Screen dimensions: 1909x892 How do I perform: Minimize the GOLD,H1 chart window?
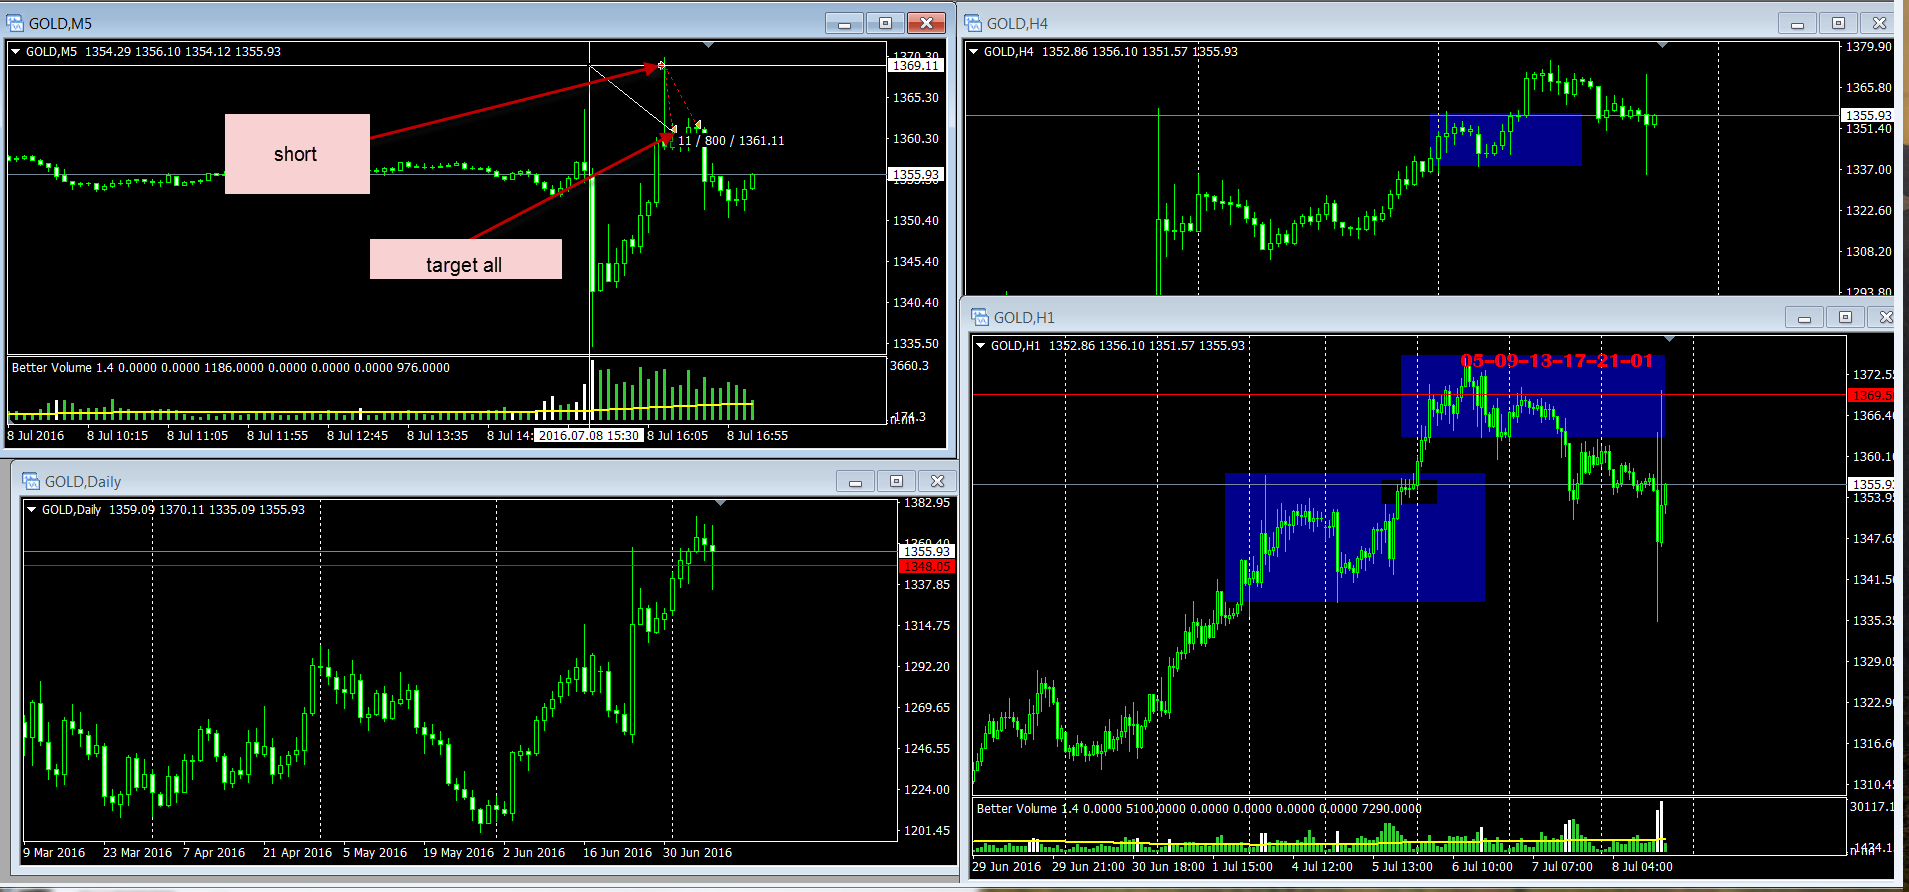coord(1804,317)
